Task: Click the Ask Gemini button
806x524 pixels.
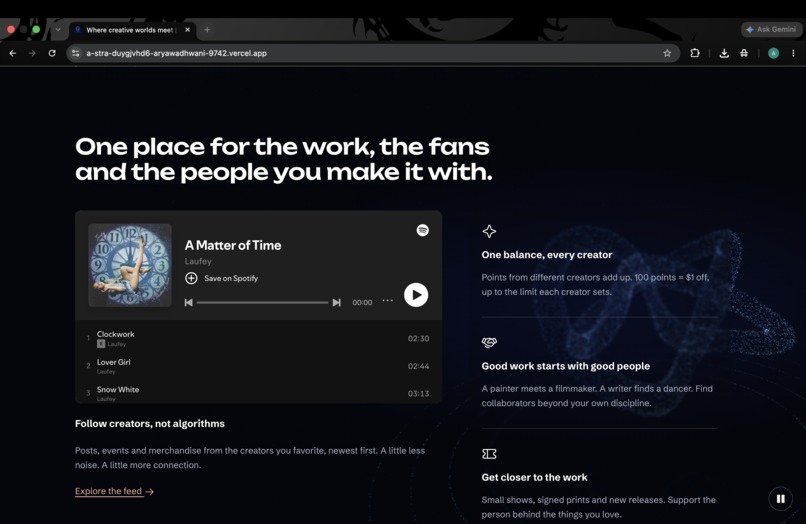Action: coord(771,29)
